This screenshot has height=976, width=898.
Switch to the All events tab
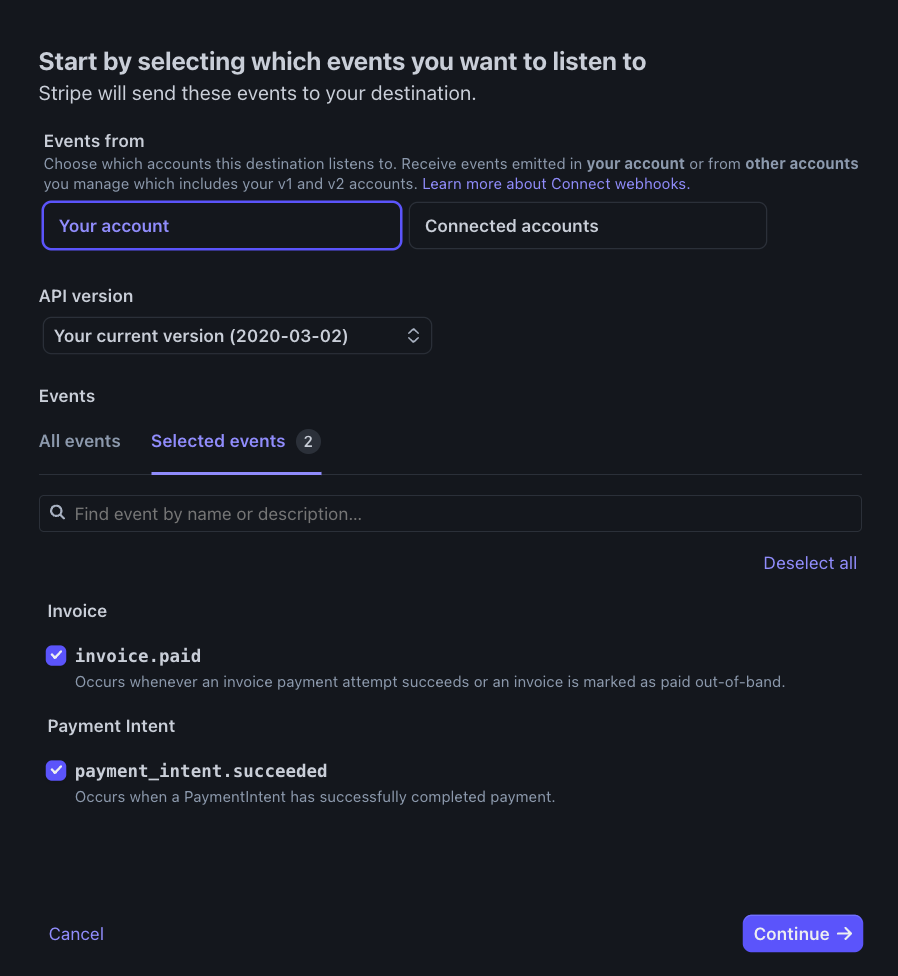pos(79,441)
